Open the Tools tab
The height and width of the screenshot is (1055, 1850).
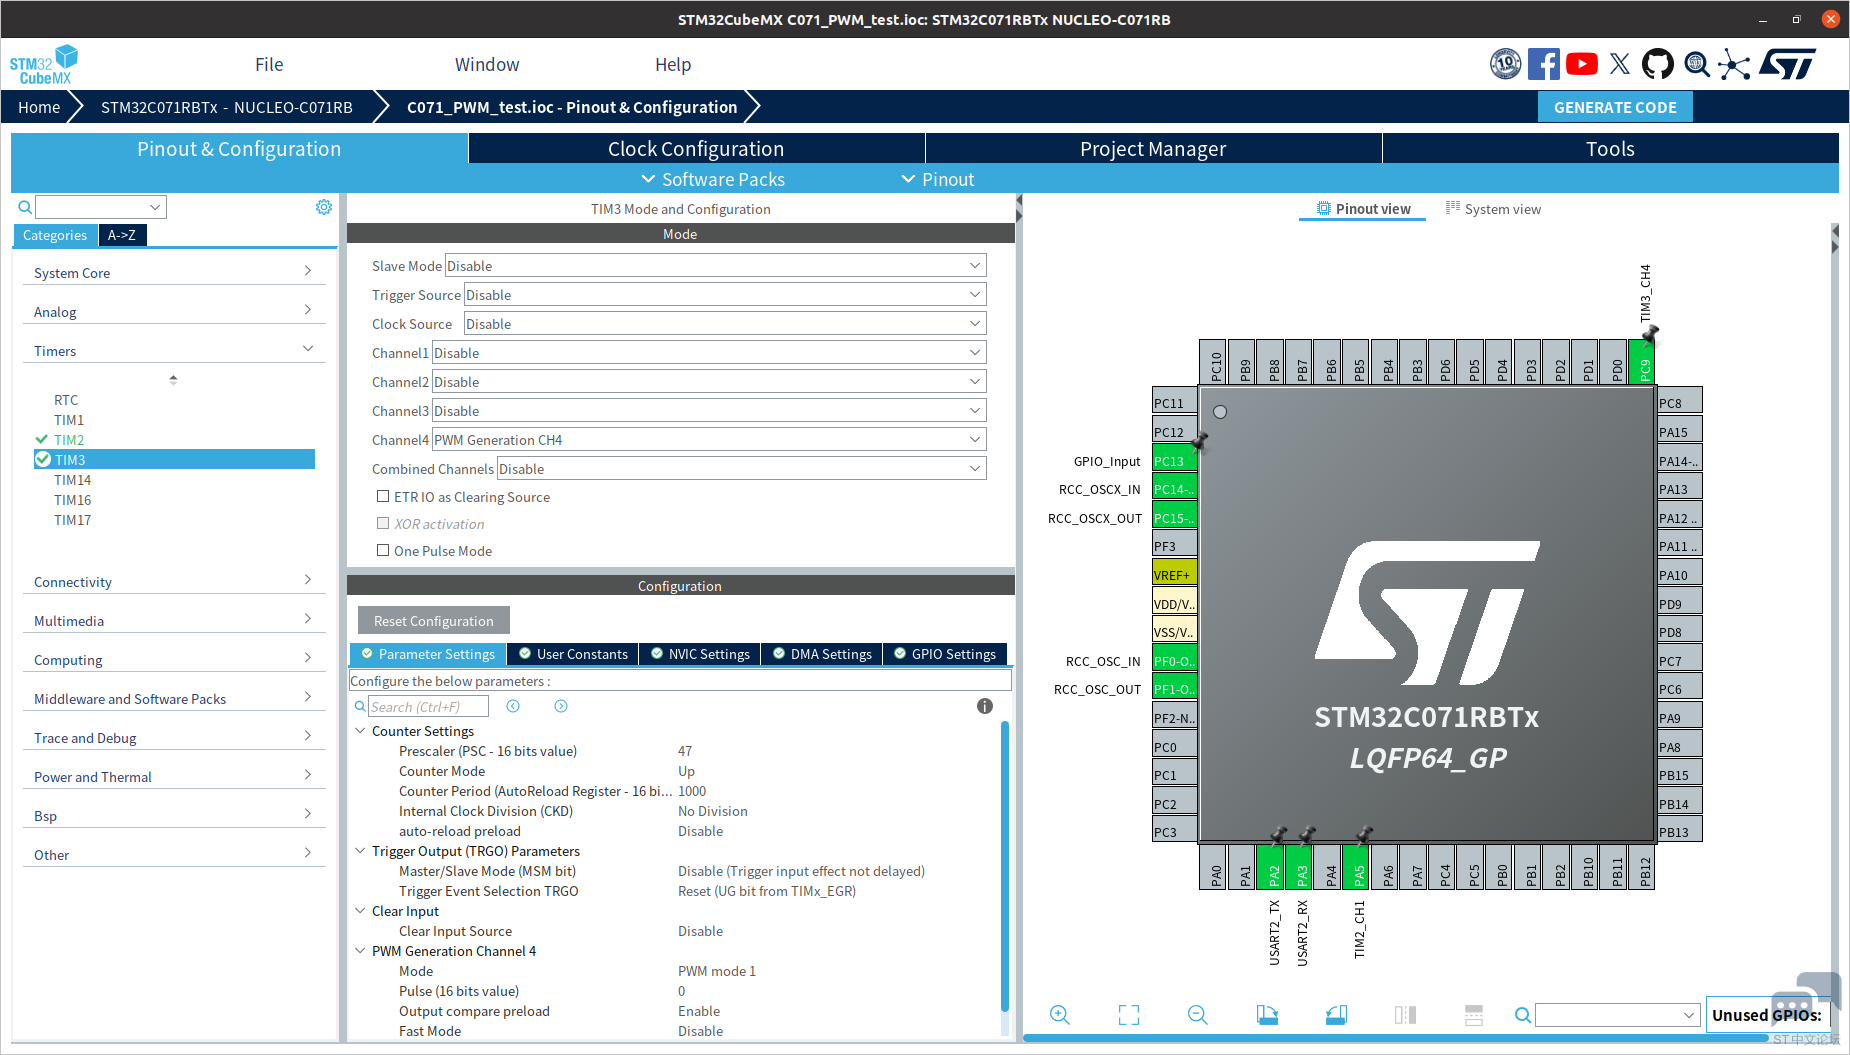coord(1610,148)
